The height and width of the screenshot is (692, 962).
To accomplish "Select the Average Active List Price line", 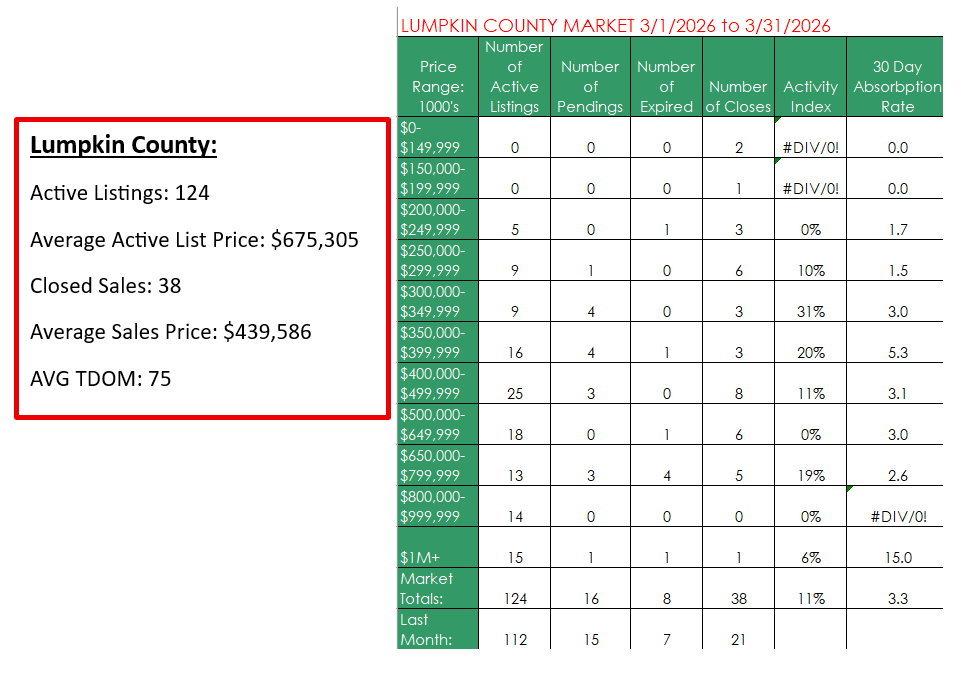I will 194,240.
